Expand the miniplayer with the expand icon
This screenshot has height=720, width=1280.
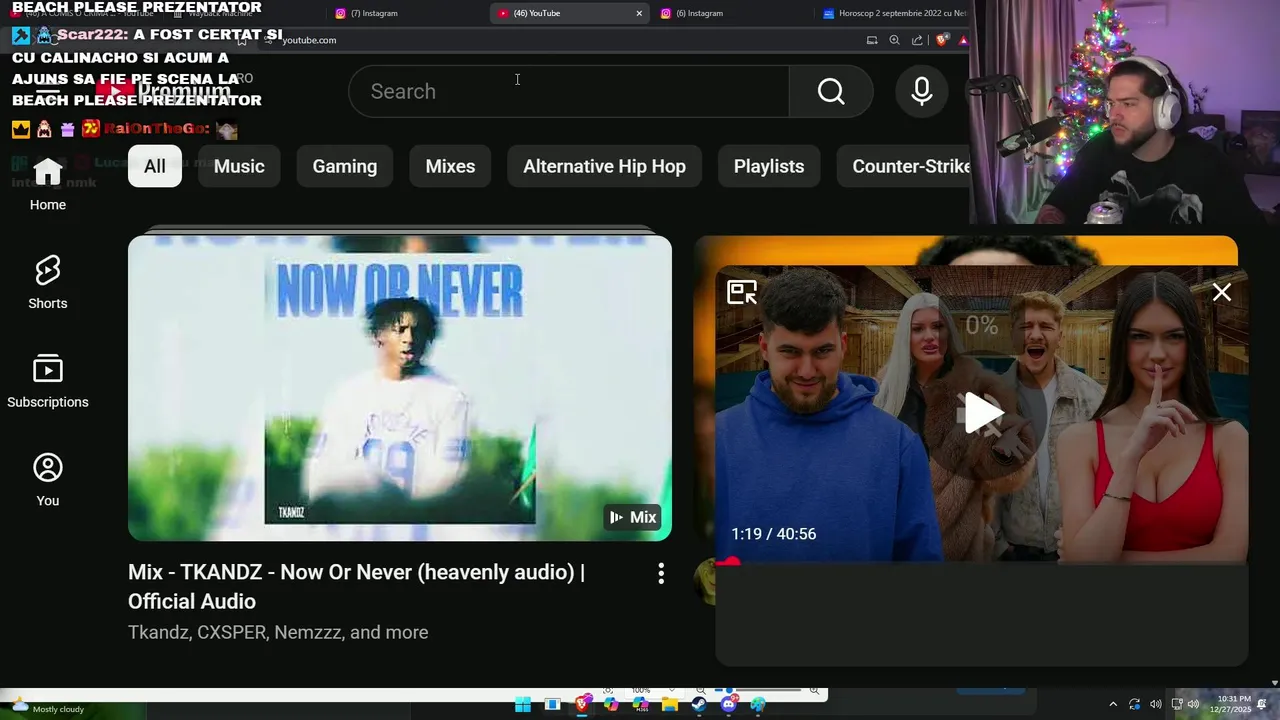pos(742,292)
